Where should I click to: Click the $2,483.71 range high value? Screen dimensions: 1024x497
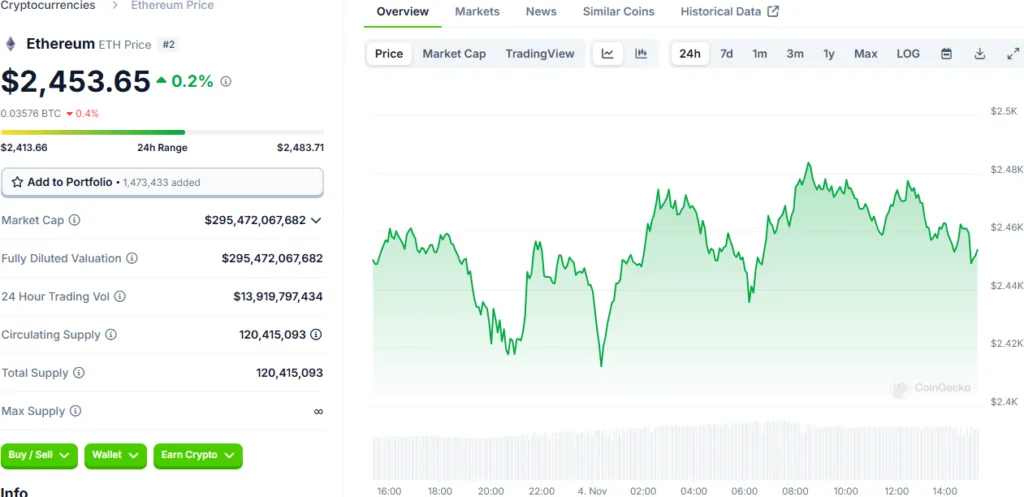pyautogui.click(x=300, y=148)
